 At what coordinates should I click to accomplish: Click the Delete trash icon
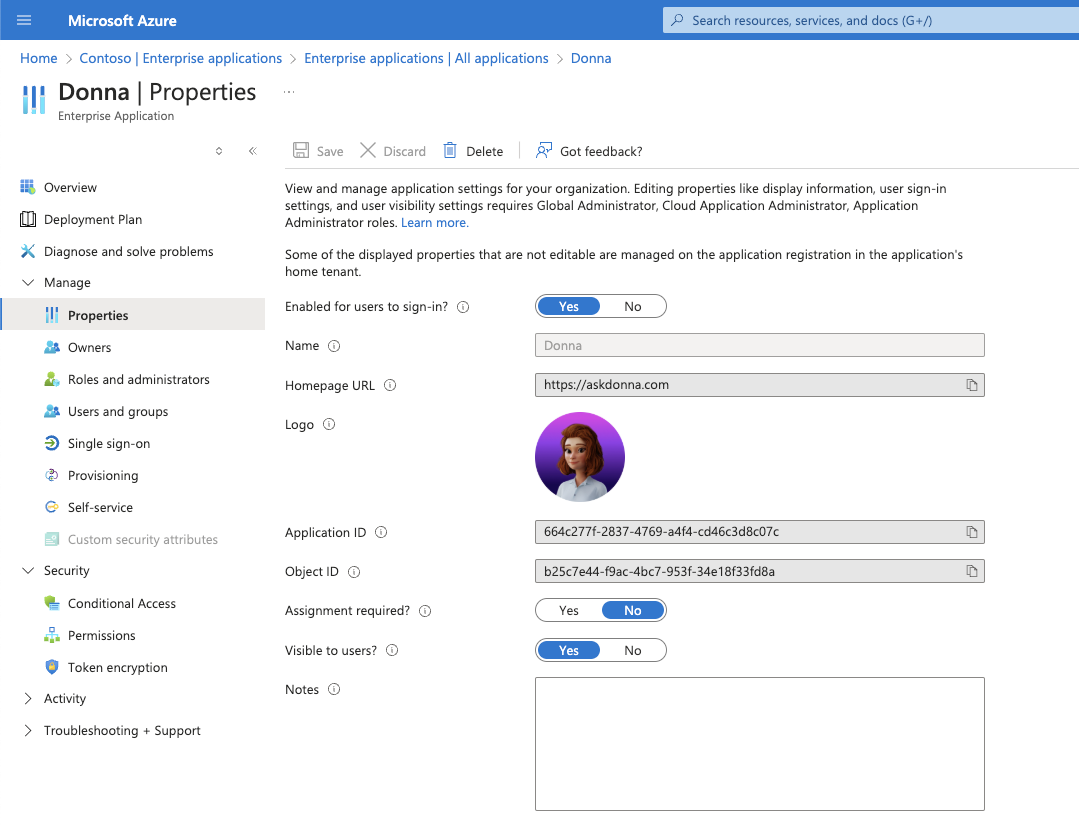[x=450, y=151]
